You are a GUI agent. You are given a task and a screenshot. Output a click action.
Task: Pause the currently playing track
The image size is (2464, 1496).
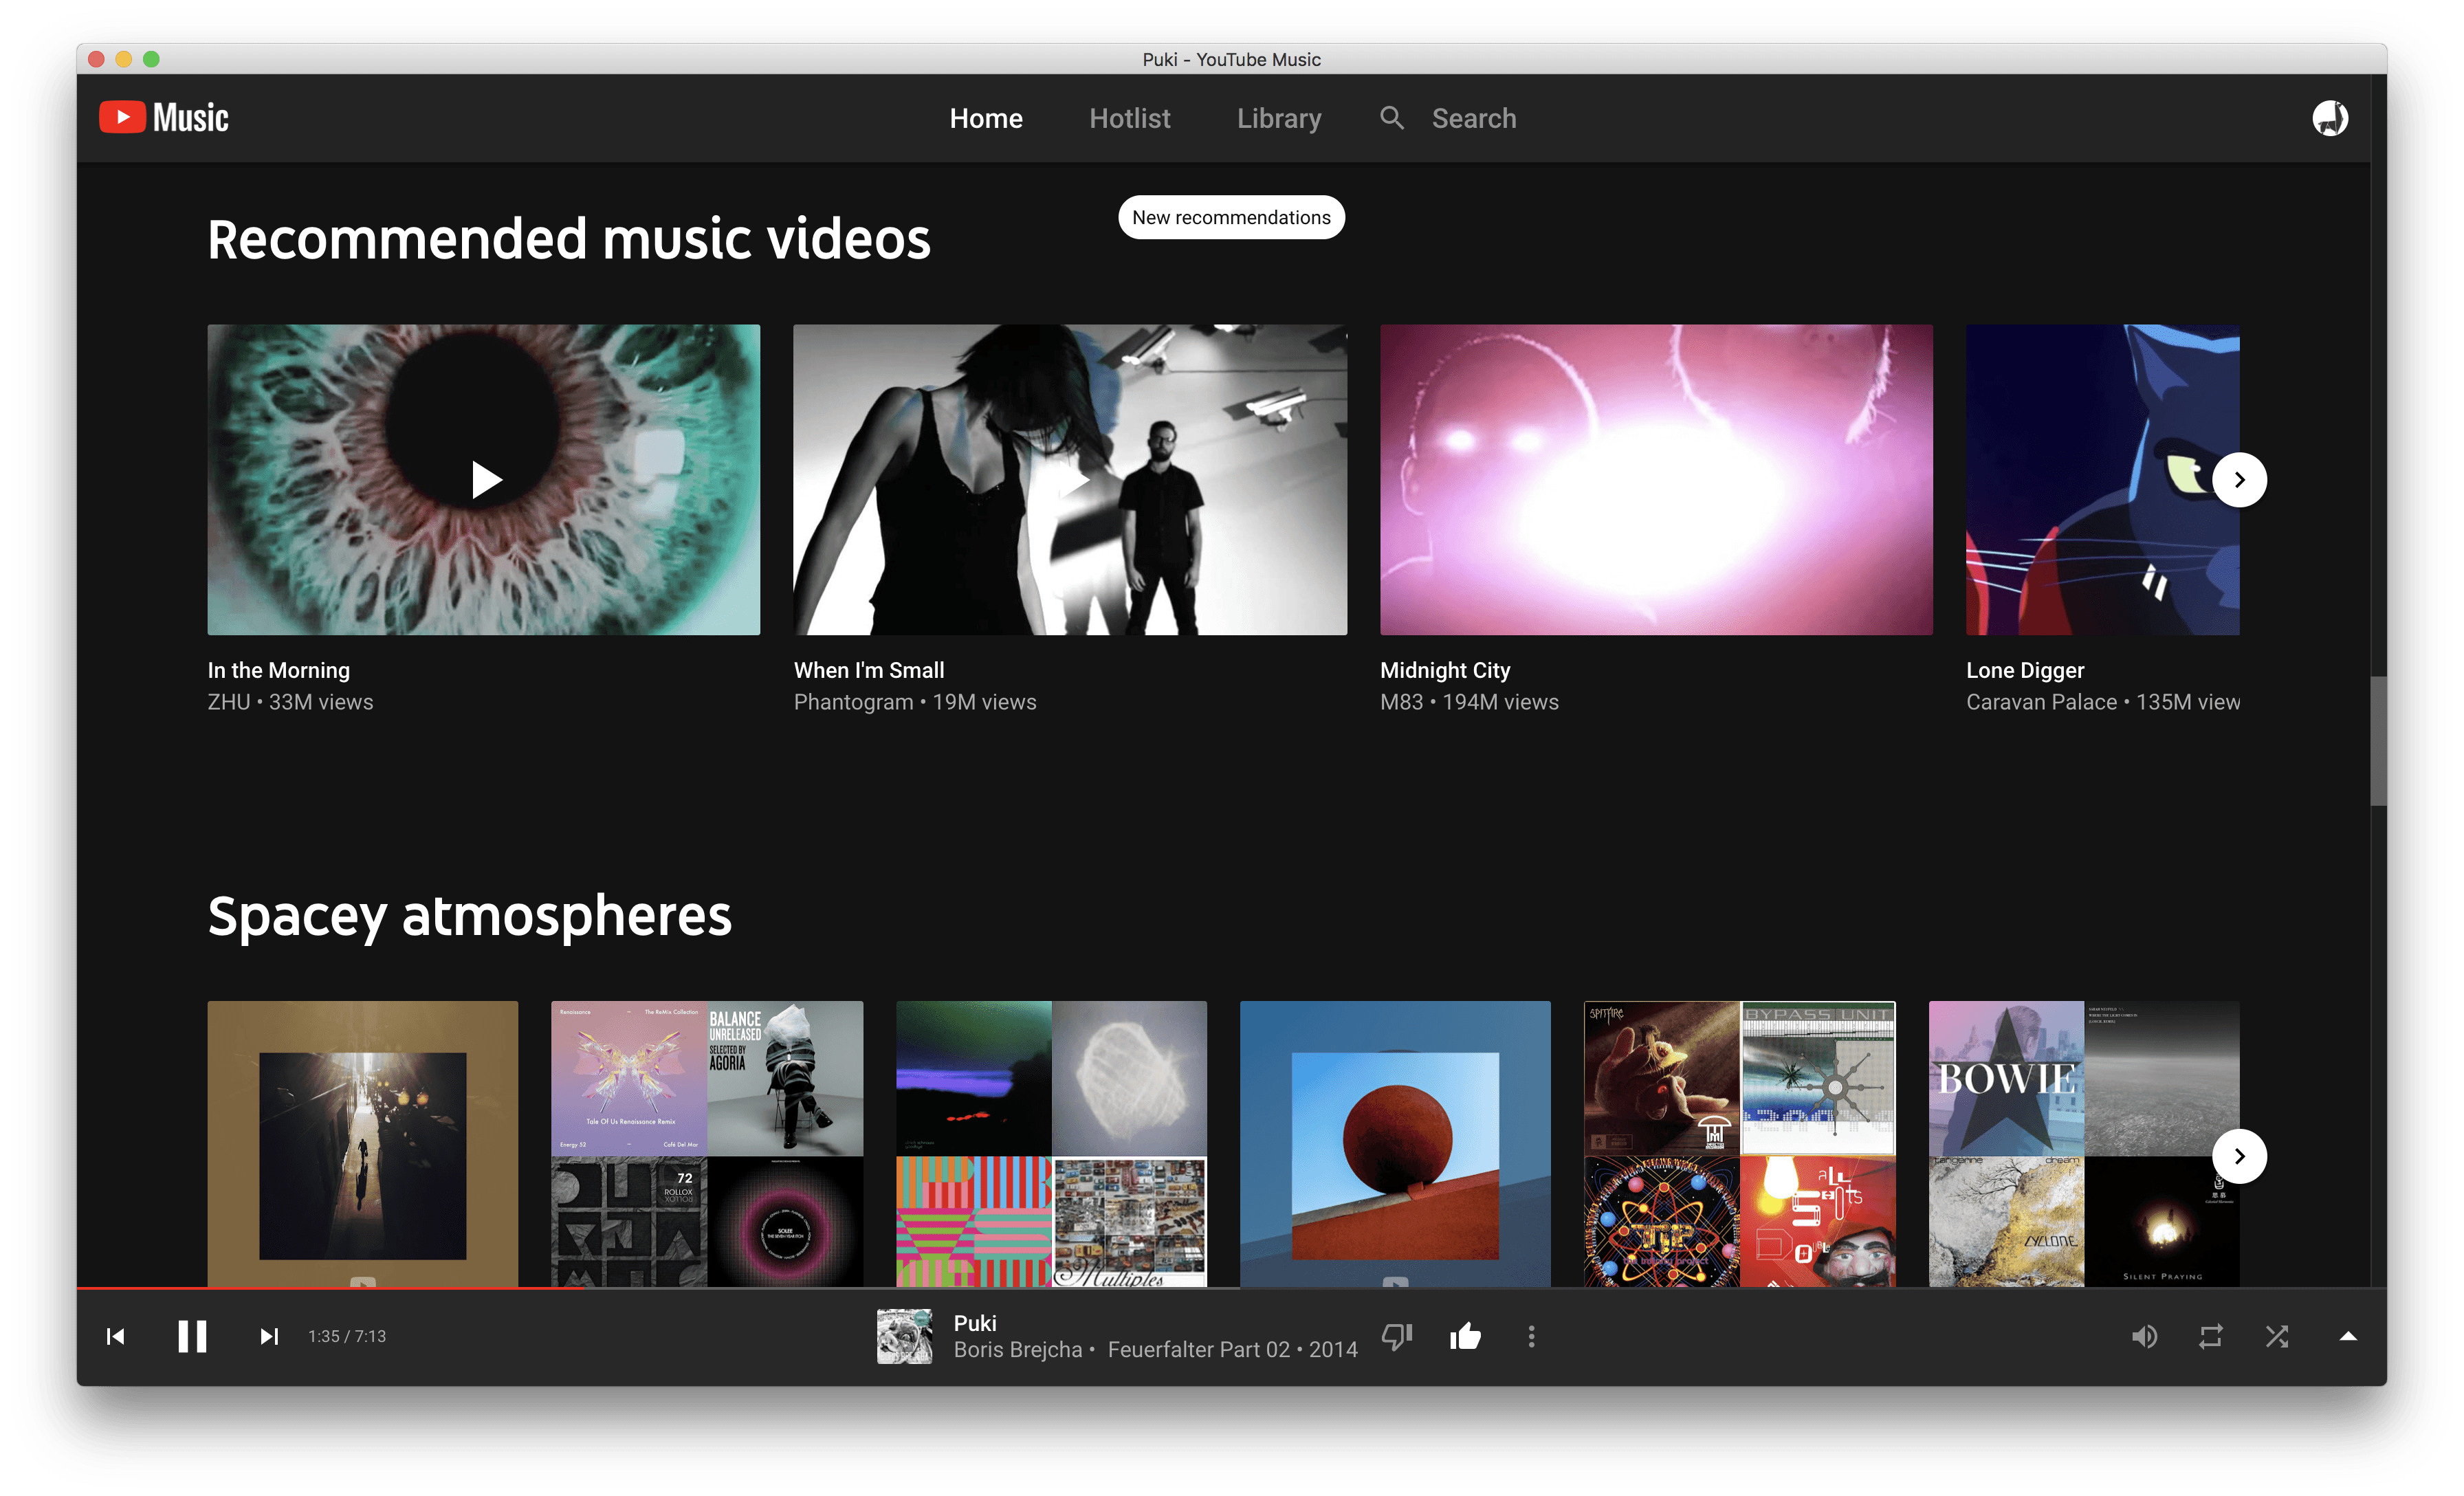(x=192, y=1336)
